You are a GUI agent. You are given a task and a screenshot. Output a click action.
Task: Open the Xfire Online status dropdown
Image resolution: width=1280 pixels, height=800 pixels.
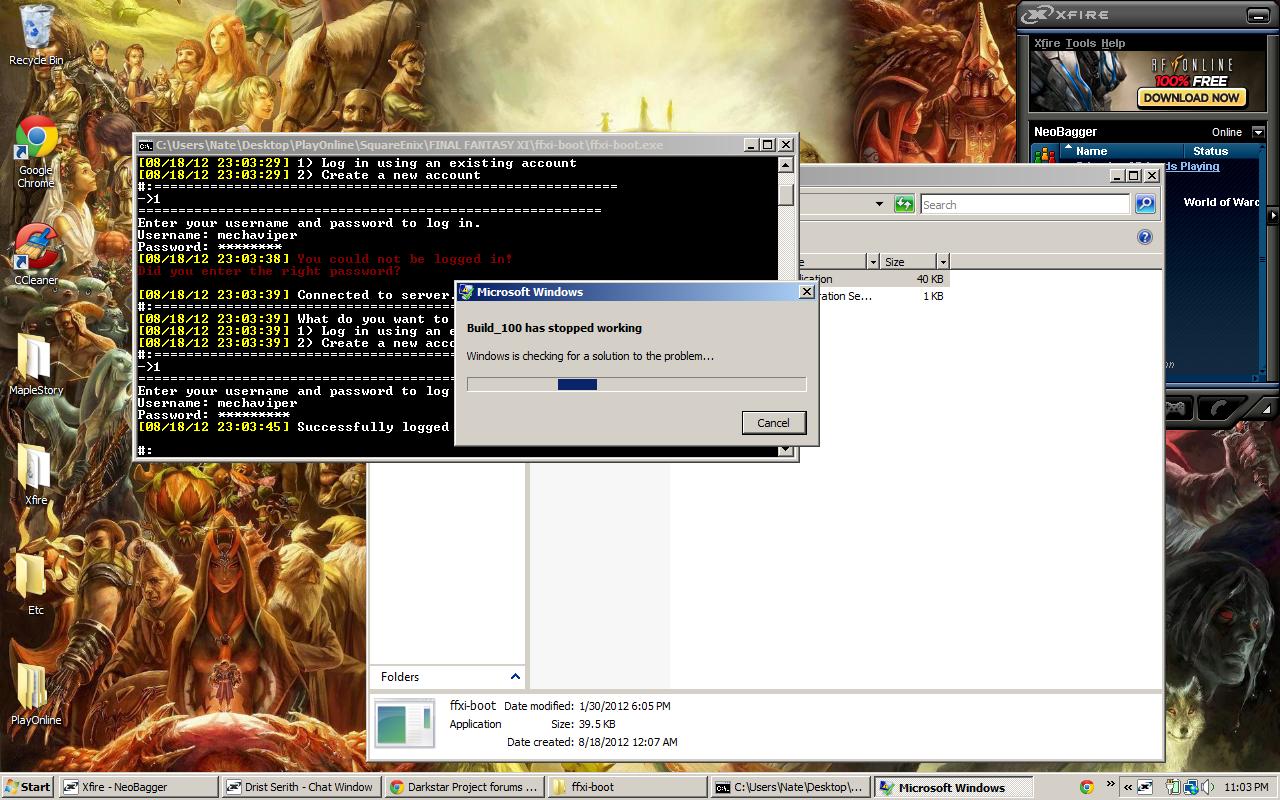(1258, 132)
